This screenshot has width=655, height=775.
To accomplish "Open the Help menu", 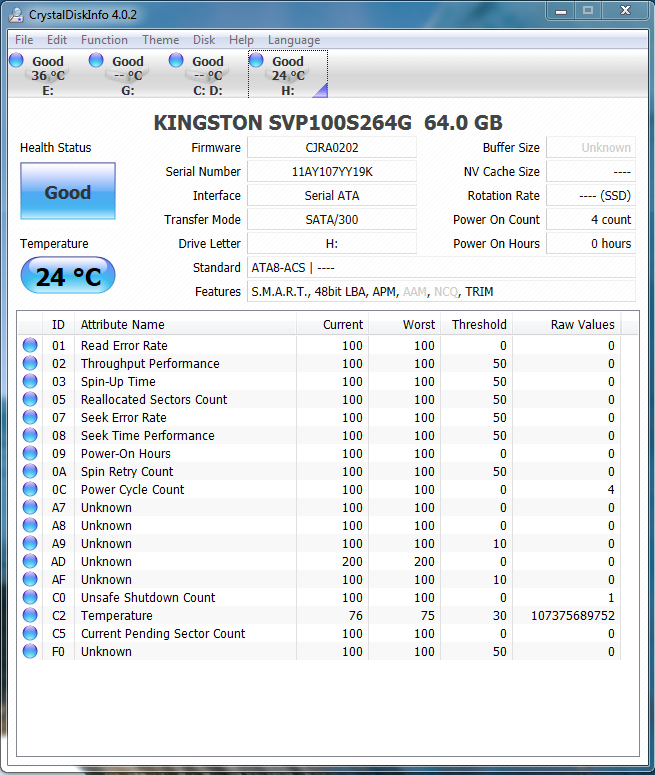I will tap(241, 40).
